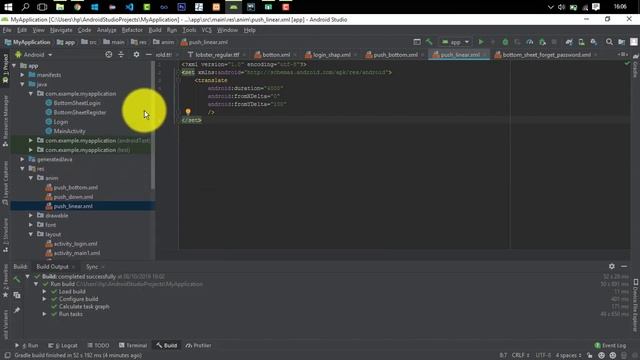Open the Event Log
This screenshot has width=640, height=360.
point(610,345)
